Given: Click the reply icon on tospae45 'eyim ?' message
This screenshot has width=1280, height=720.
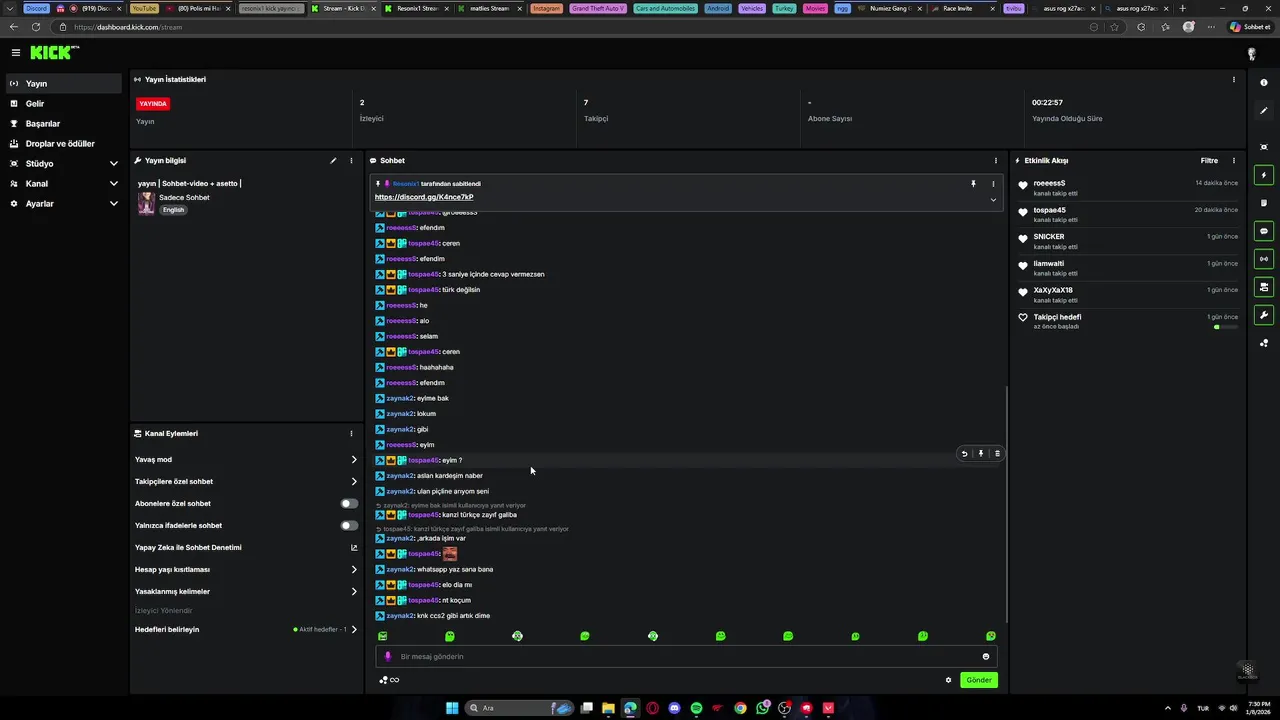Looking at the screenshot, I should tap(964, 453).
